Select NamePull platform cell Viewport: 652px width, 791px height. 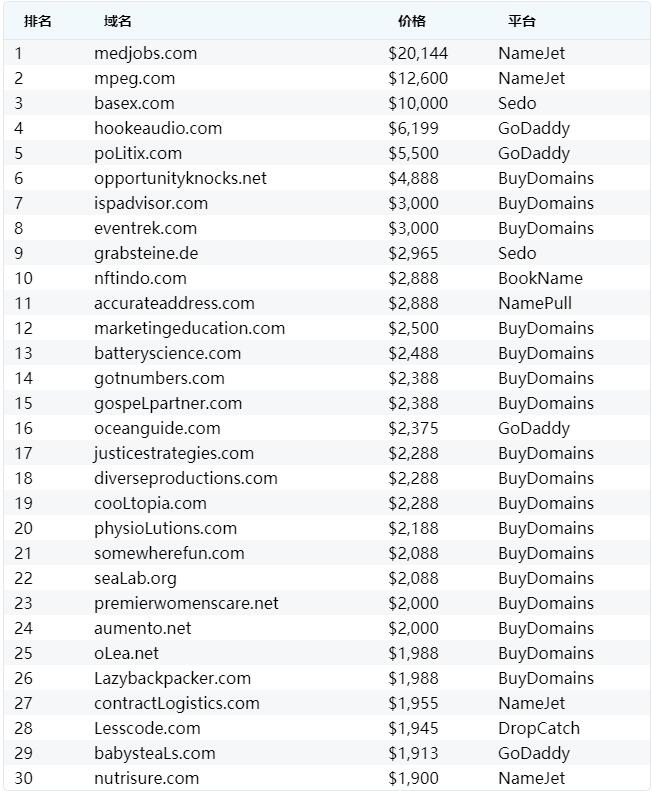[535, 303]
